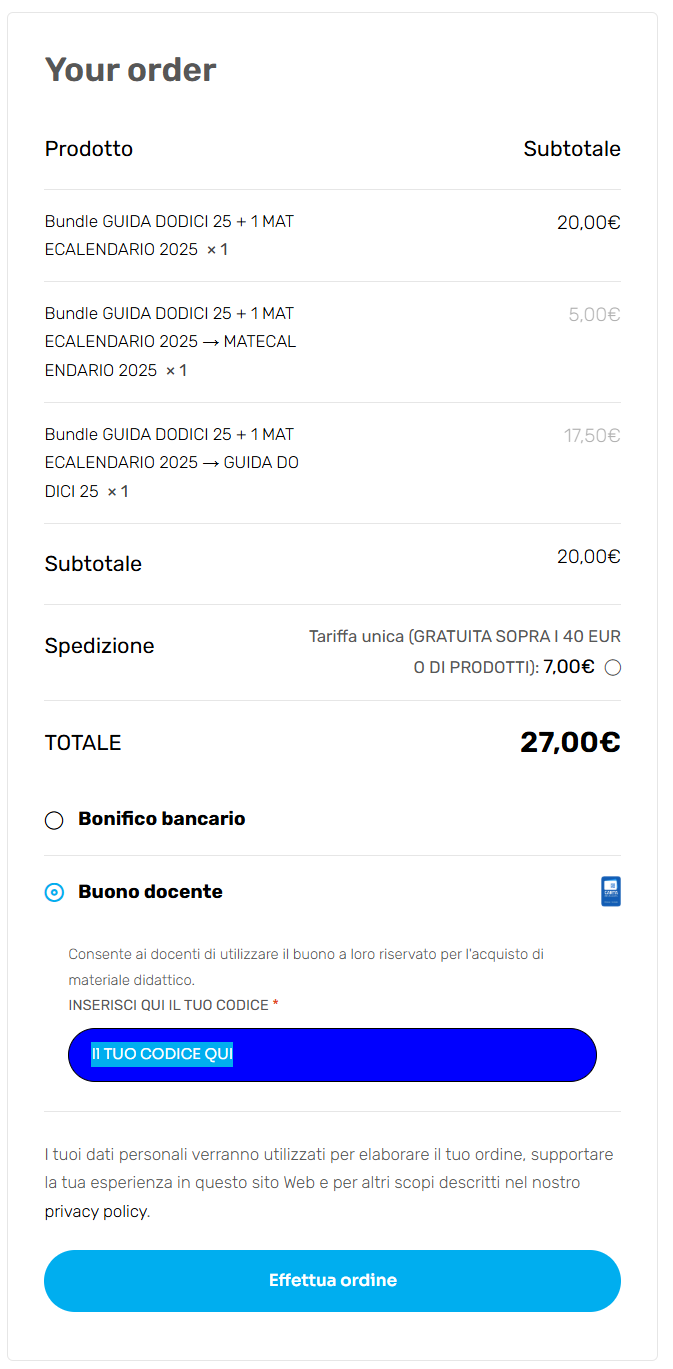Viewport: 673px width, 1369px height.
Task: Click the greyed 5,00€ item price
Action: (x=594, y=314)
